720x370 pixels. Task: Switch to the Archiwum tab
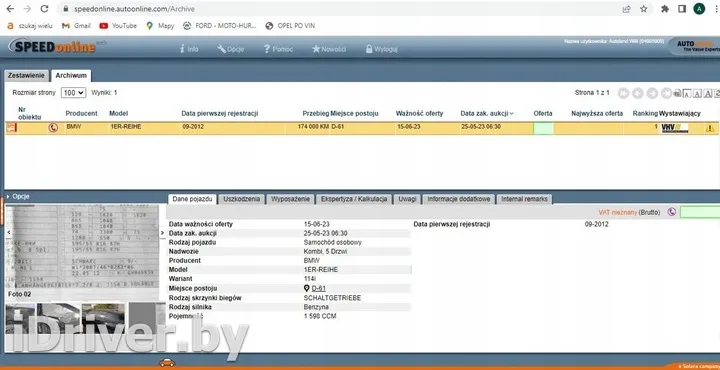pos(71,76)
